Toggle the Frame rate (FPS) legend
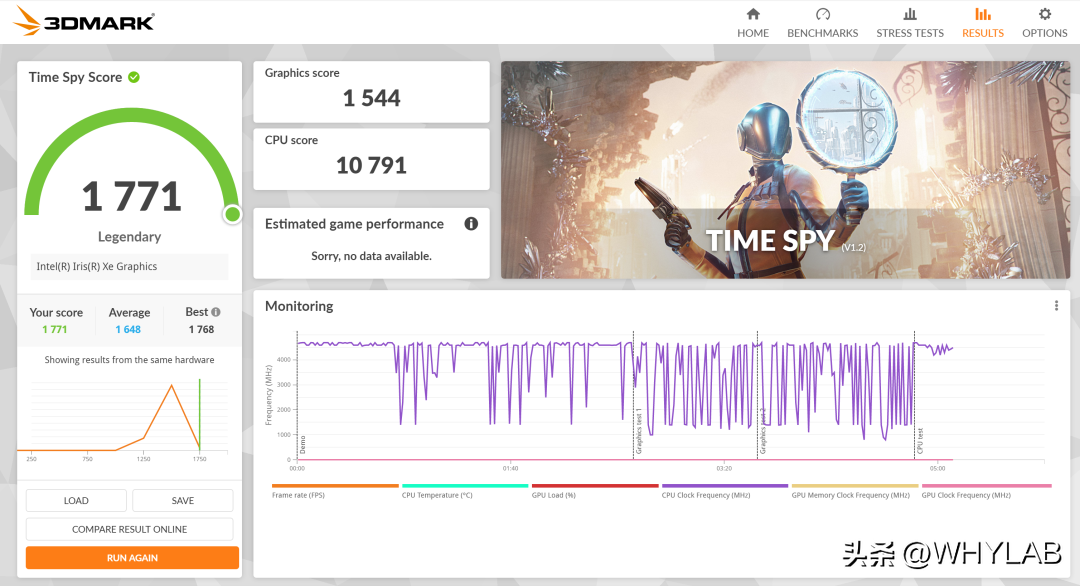The width and height of the screenshot is (1080, 586). 335,491
